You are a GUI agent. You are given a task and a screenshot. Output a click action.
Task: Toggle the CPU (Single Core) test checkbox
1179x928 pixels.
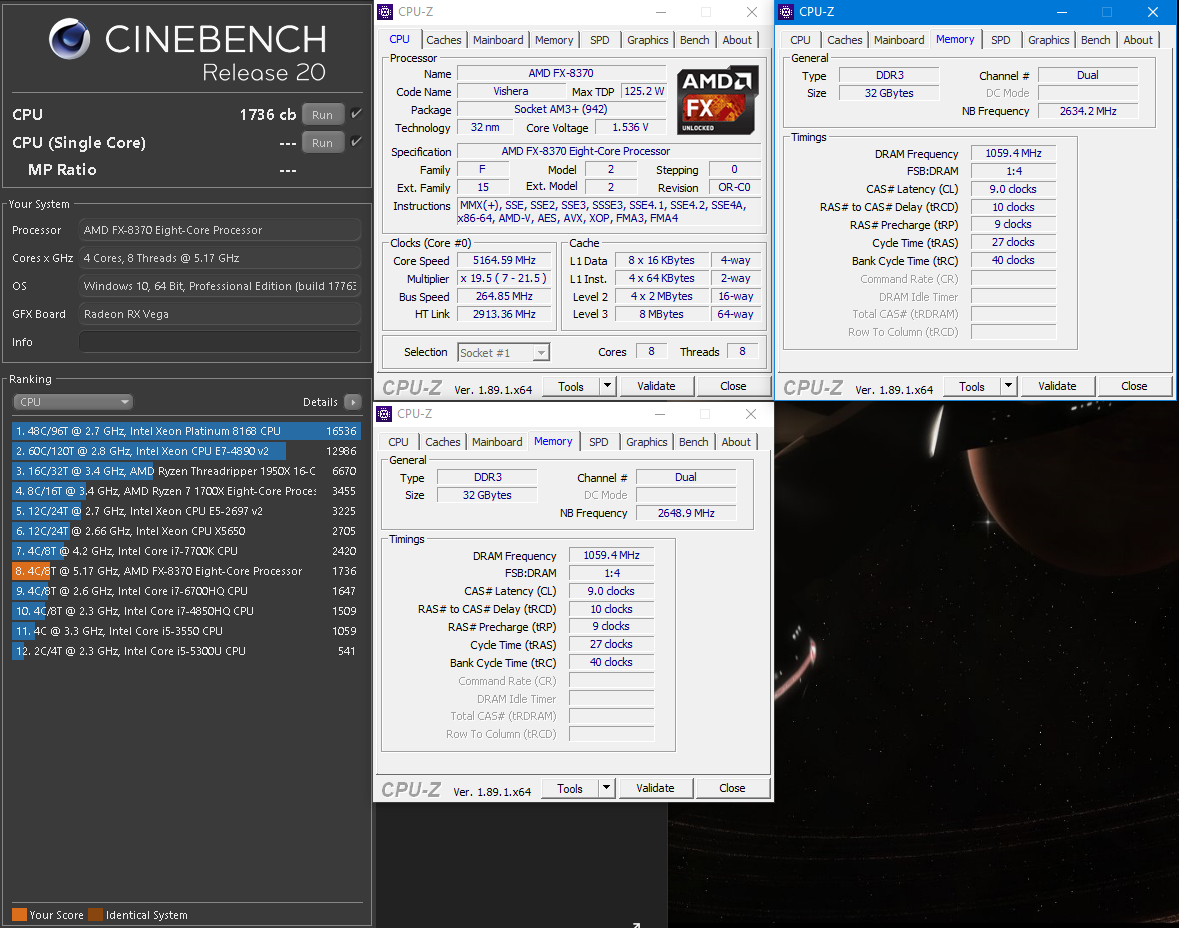coord(356,141)
